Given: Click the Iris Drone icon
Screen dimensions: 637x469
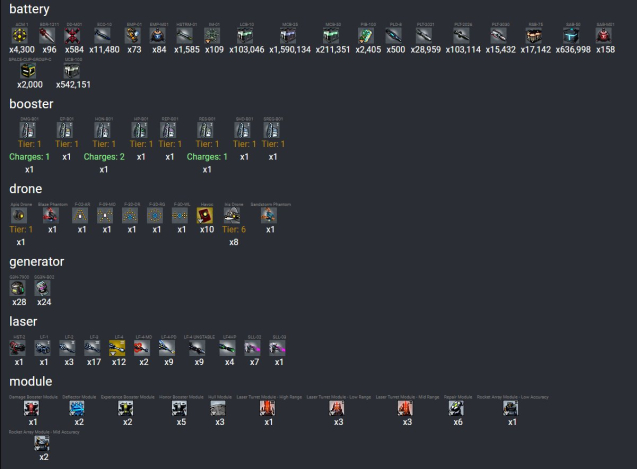Looking at the screenshot, I should click(x=233, y=214).
